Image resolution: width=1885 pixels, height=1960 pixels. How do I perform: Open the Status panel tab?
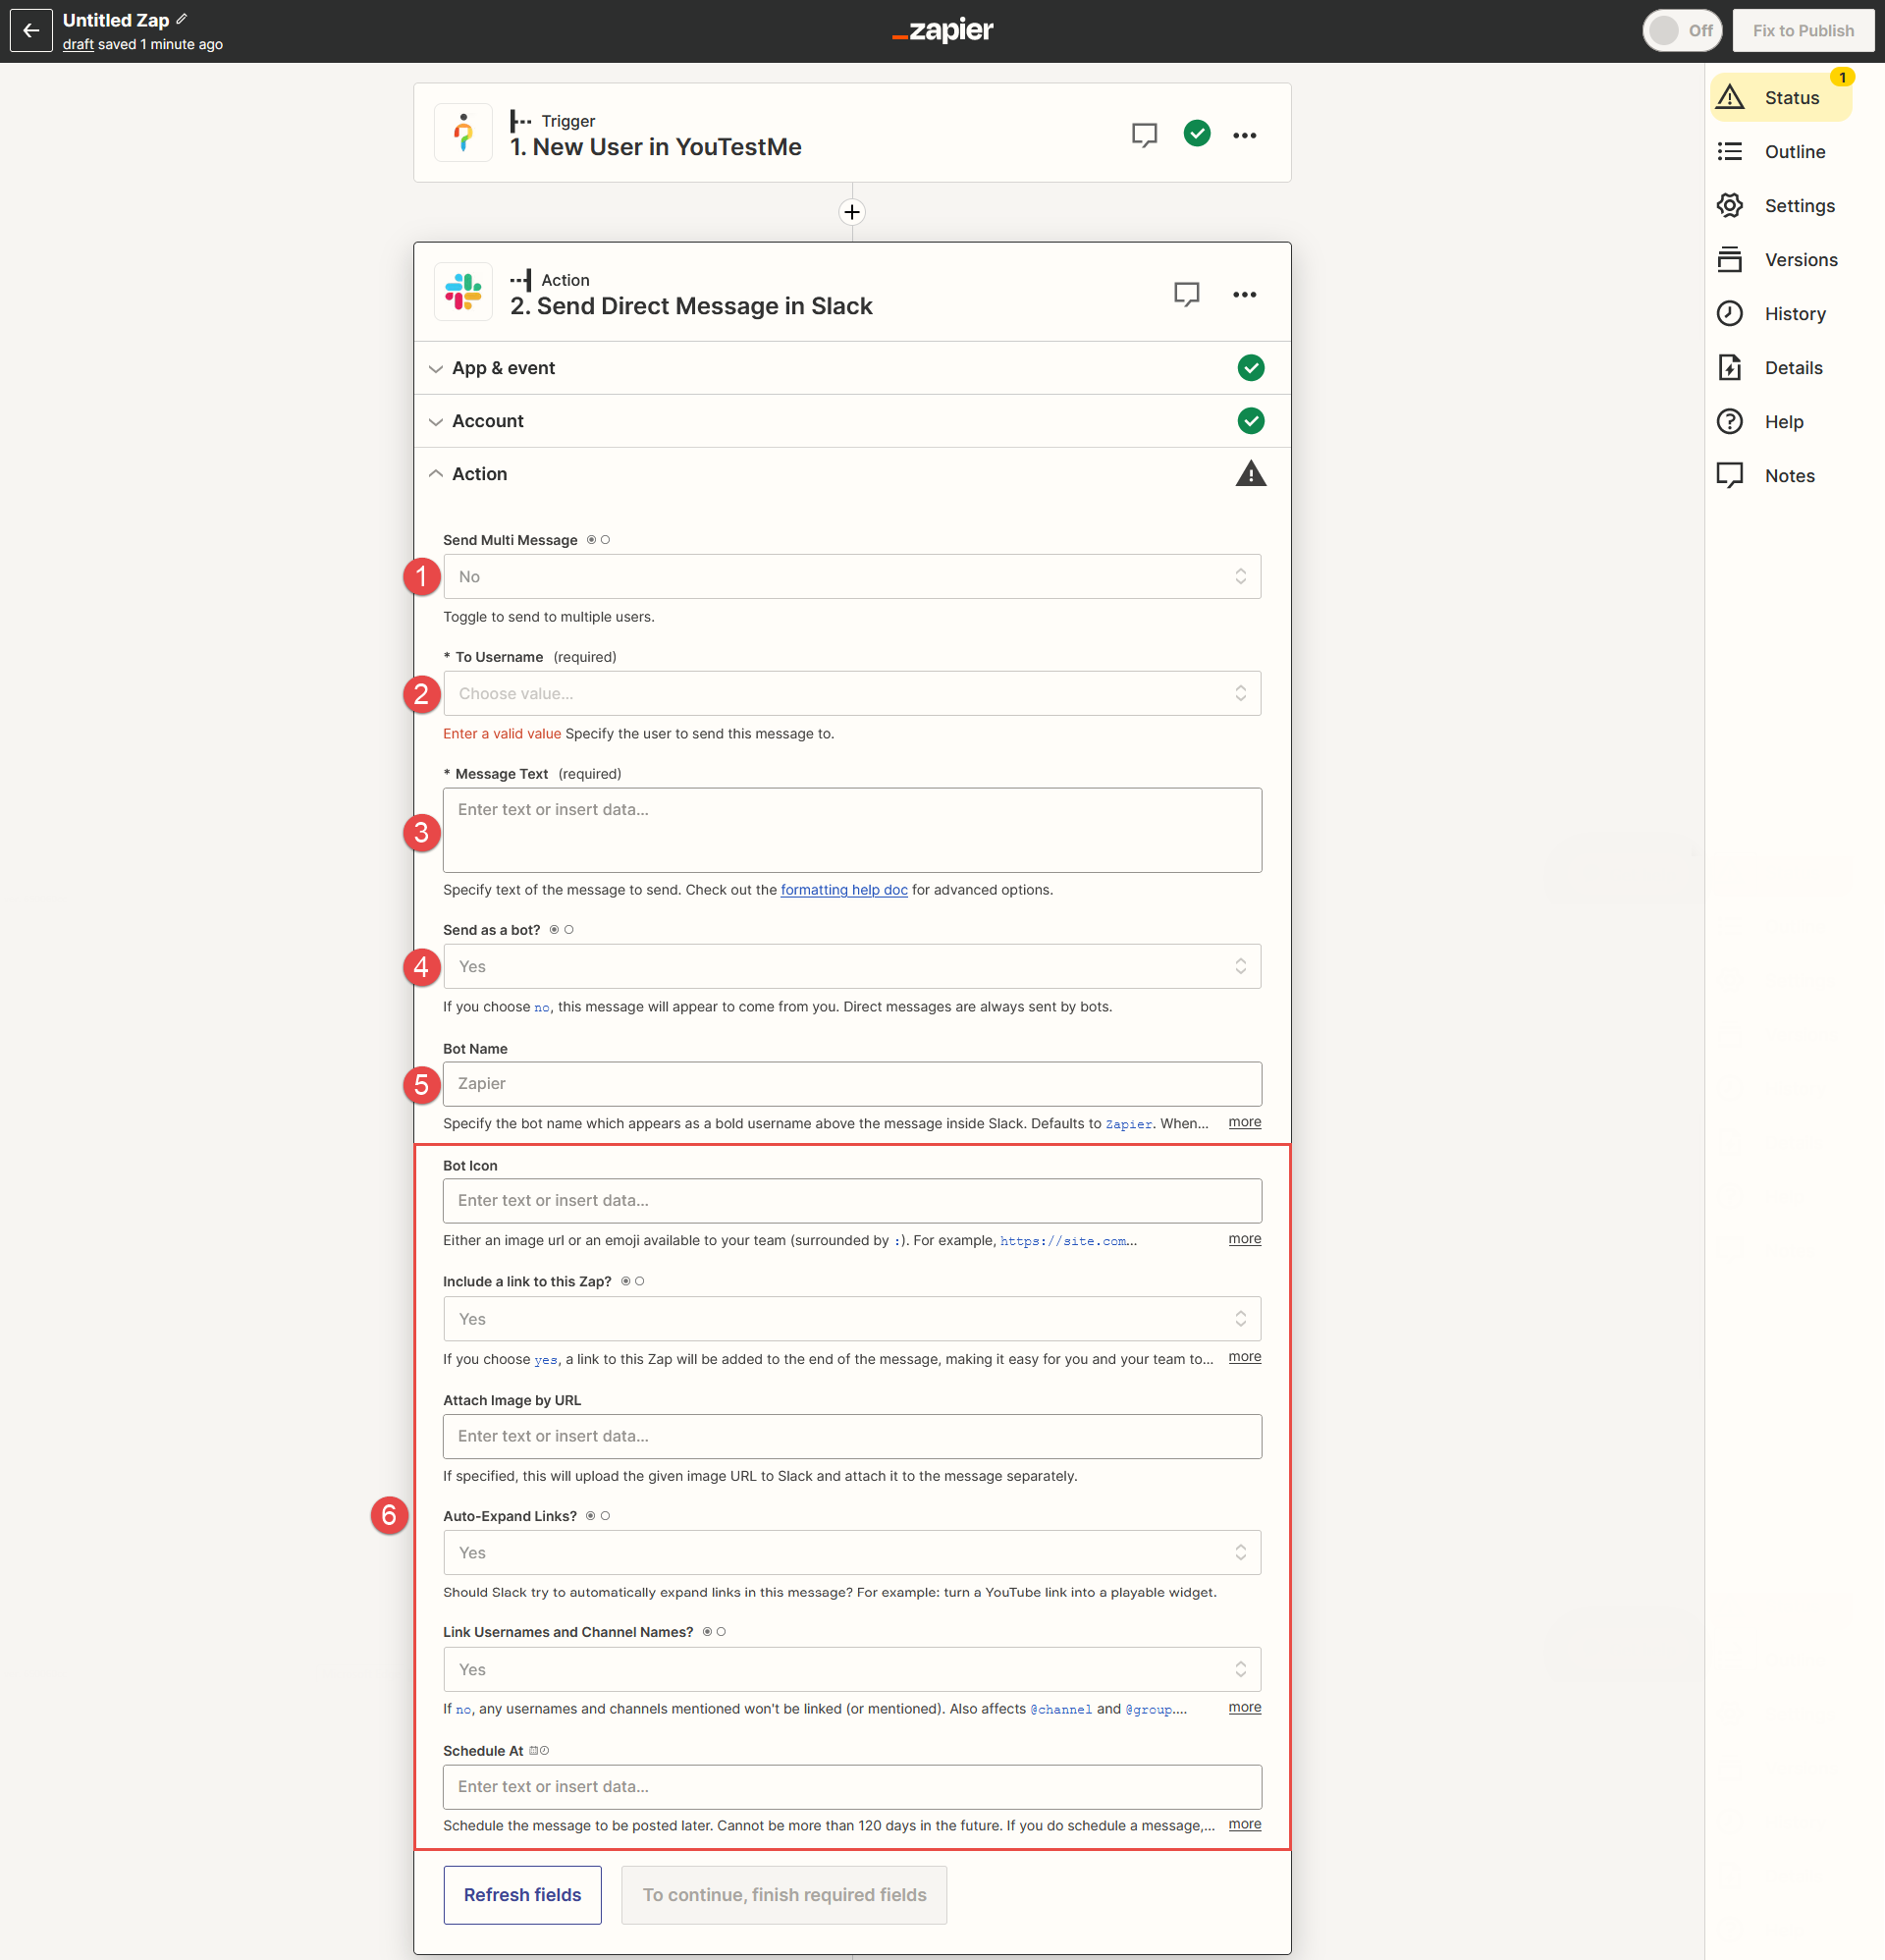pos(1781,98)
